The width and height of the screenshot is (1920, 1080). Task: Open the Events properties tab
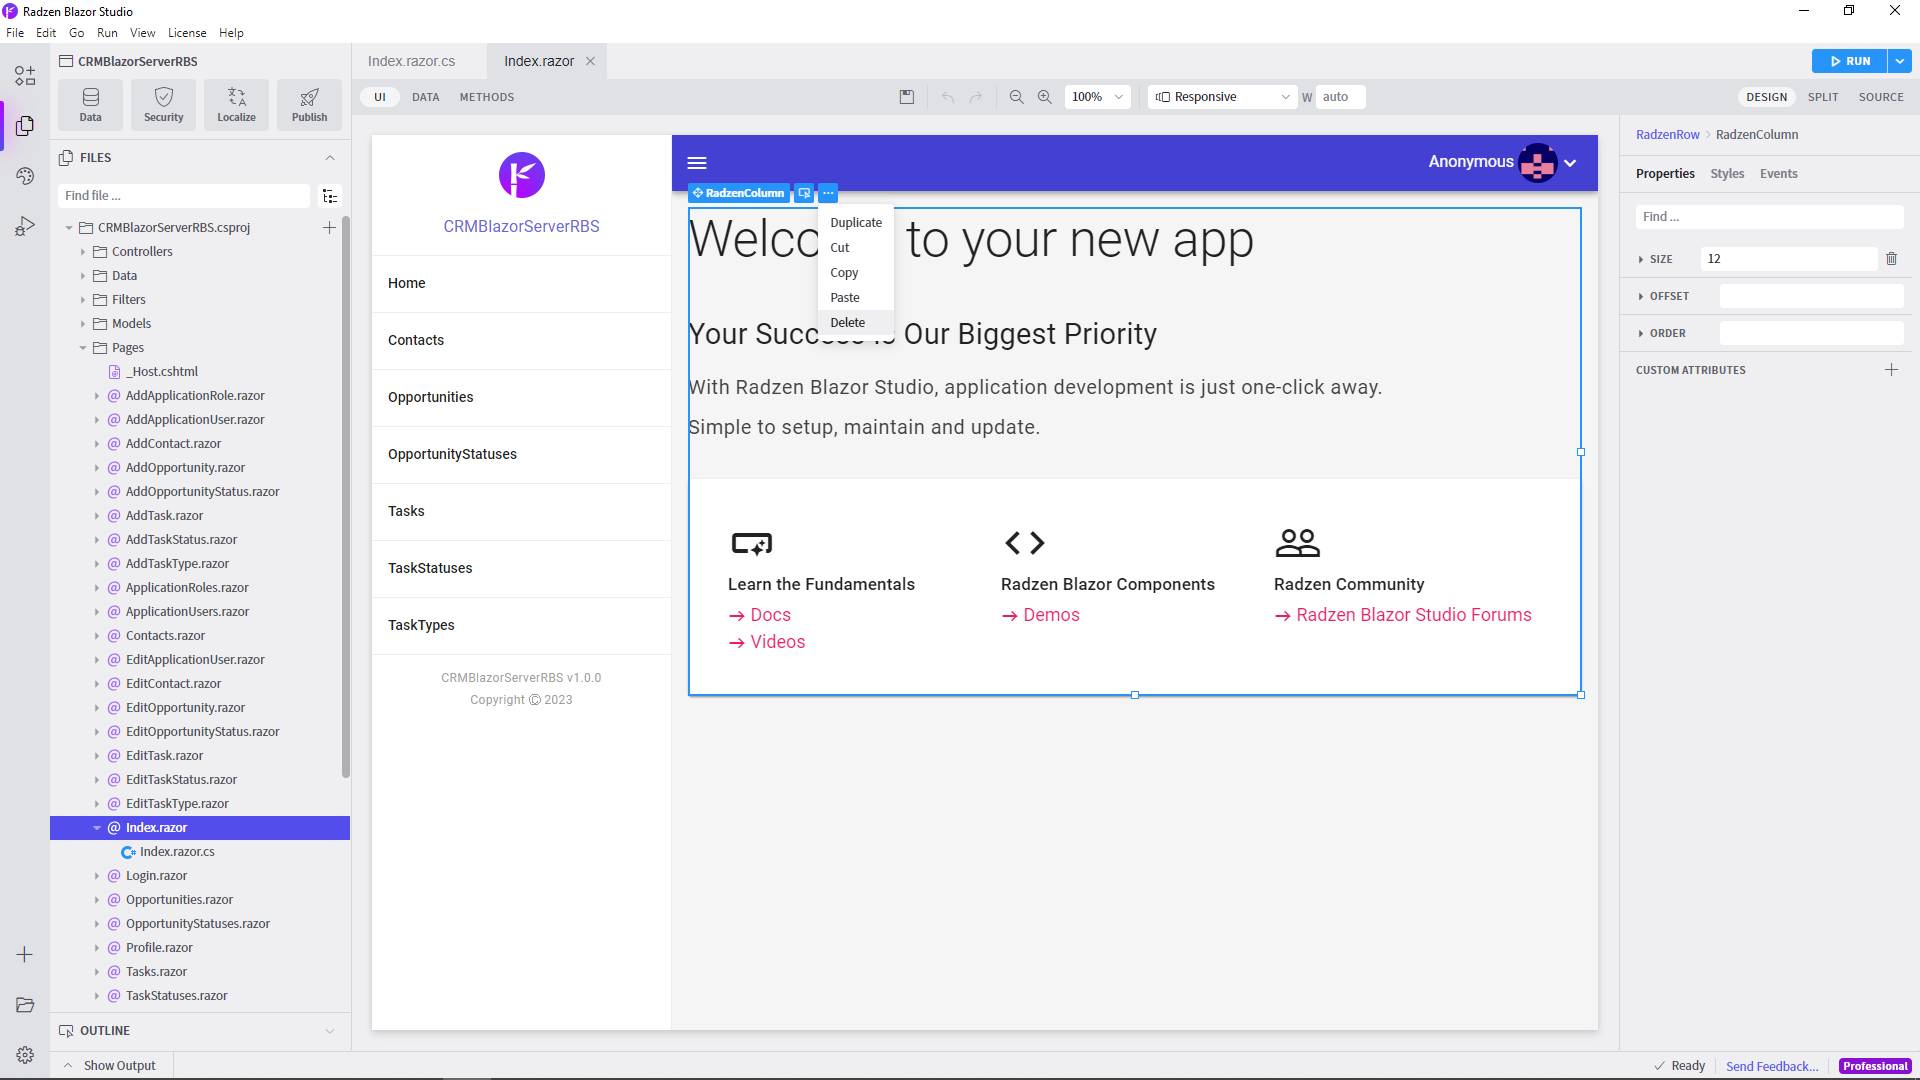click(1778, 174)
